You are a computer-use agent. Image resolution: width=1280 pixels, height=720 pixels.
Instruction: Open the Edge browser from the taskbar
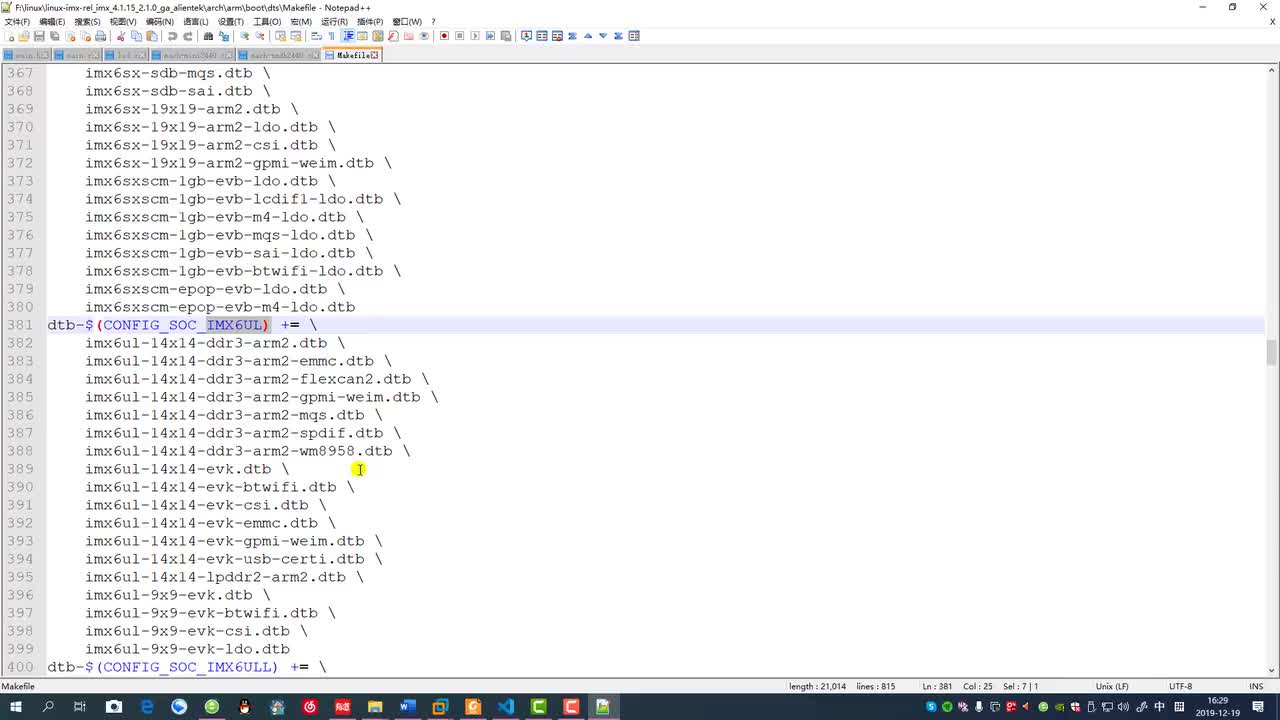pos(147,707)
